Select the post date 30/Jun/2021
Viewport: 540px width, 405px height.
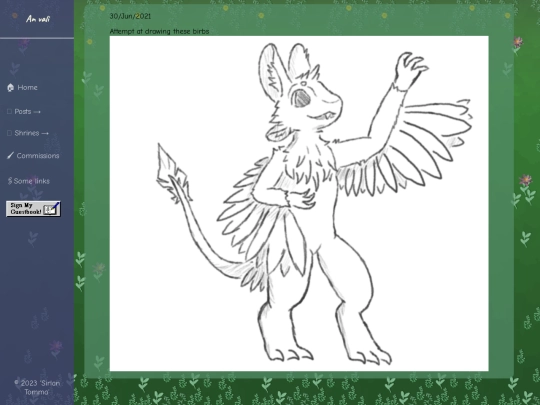point(130,16)
